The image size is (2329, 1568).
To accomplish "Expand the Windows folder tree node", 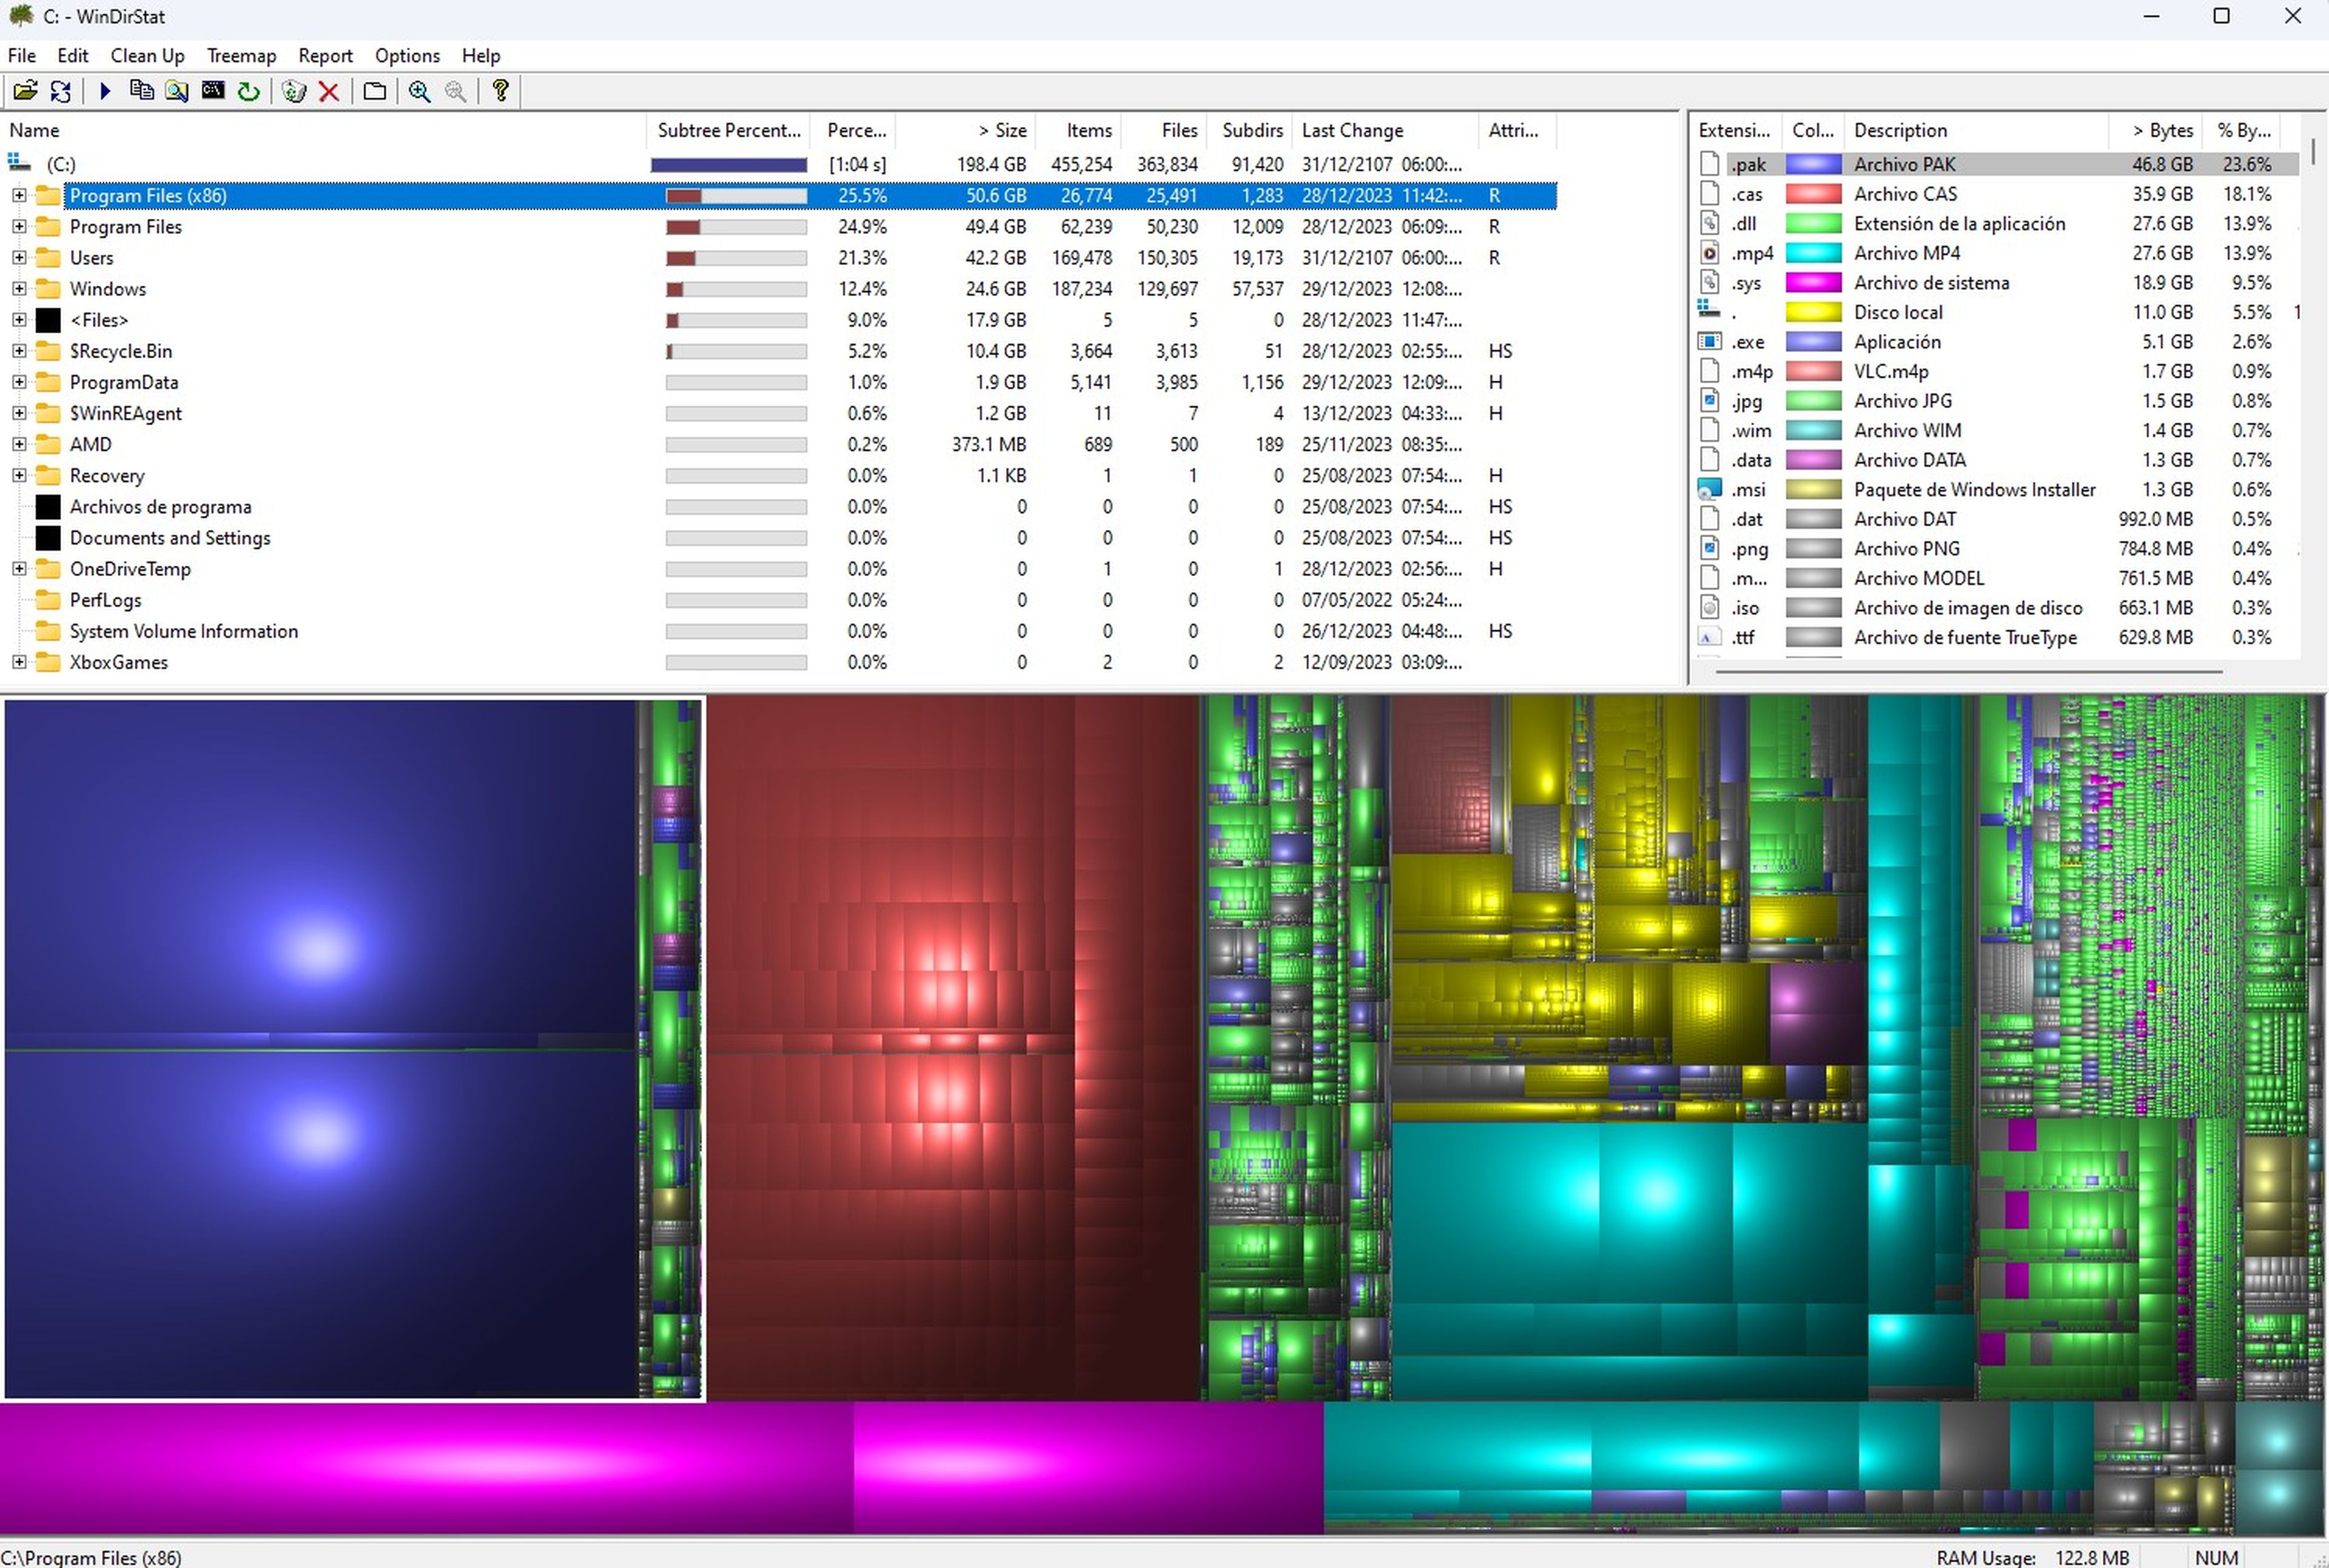I will point(18,289).
